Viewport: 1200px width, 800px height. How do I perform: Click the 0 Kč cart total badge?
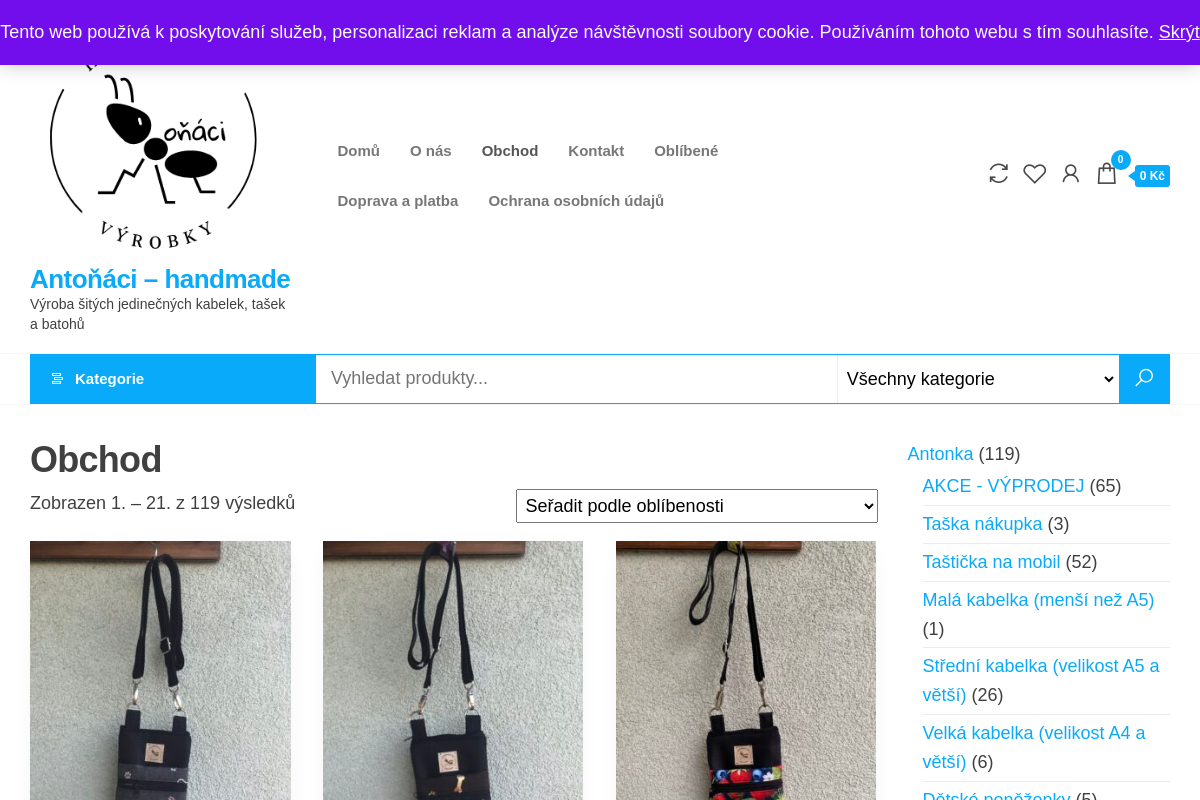click(x=1152, y=176)
